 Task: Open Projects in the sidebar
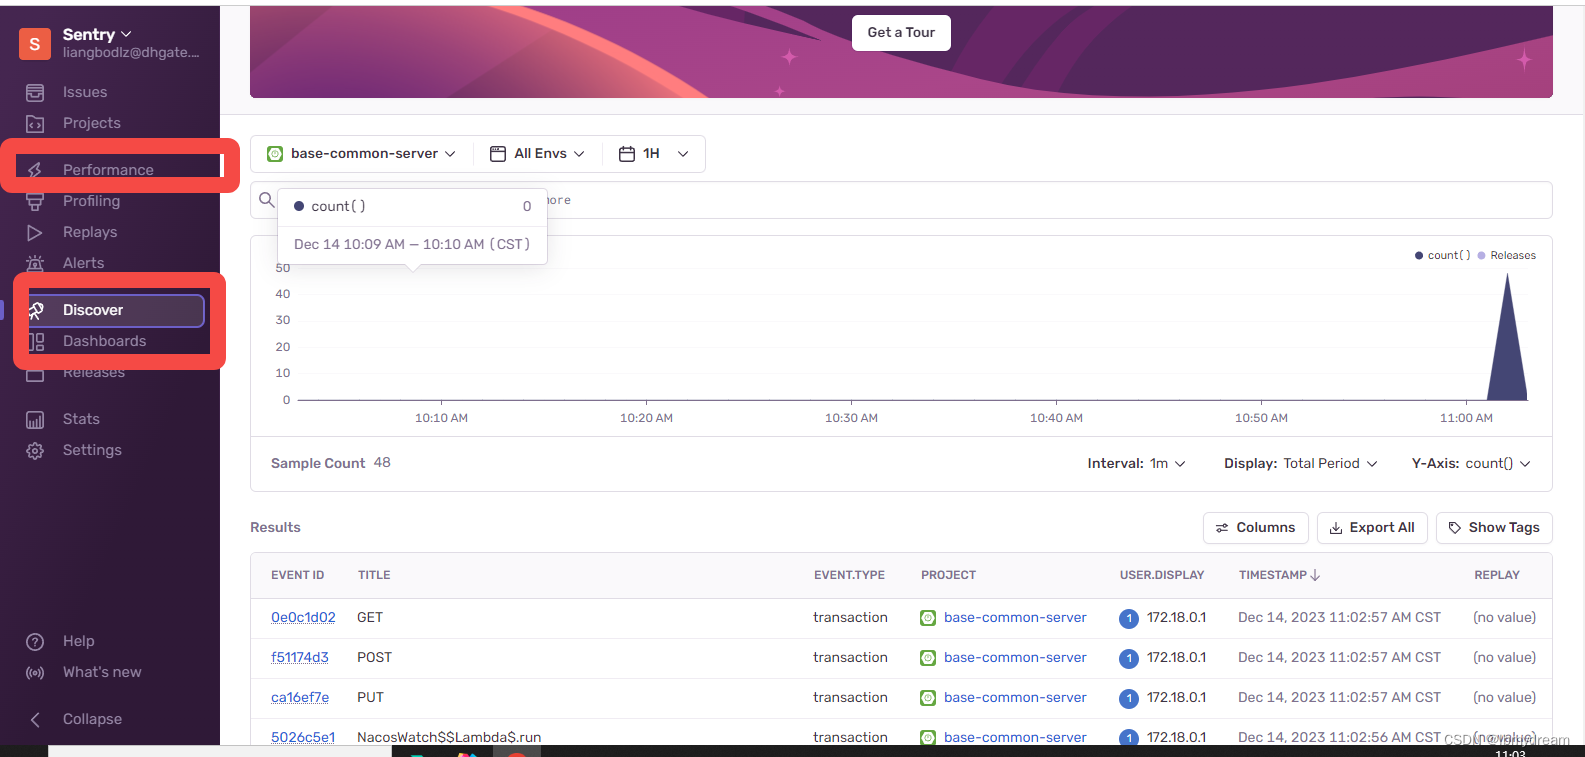click(x=92, y=124)
